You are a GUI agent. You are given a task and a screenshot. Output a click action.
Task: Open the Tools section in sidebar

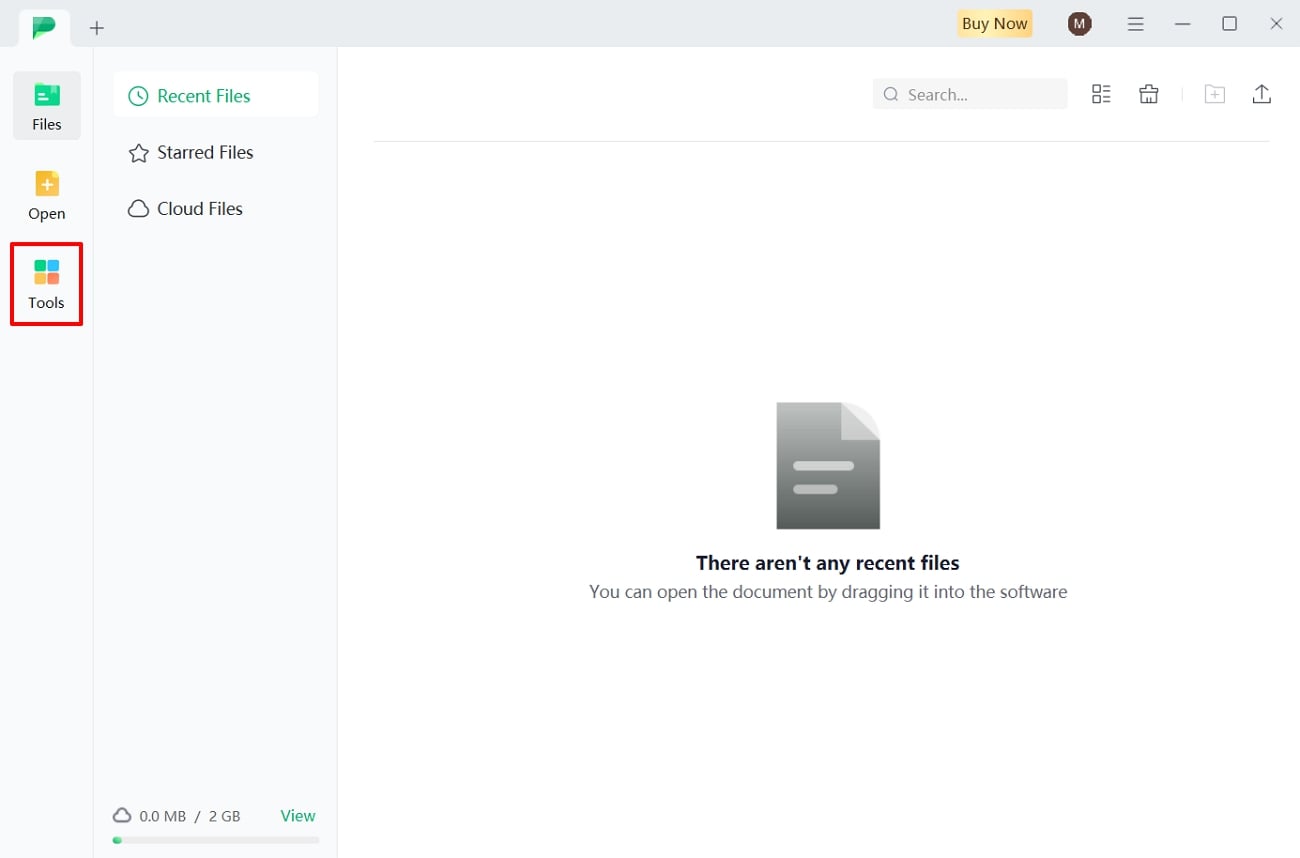(x=46, y=284)
